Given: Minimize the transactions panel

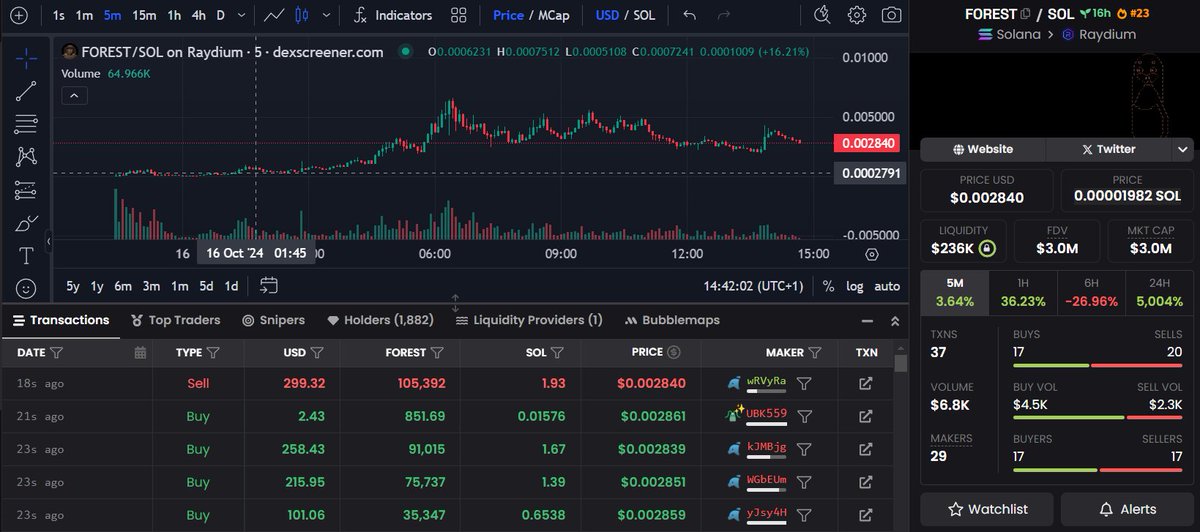Looking at the screenshot, I should [x=866, y=321].
